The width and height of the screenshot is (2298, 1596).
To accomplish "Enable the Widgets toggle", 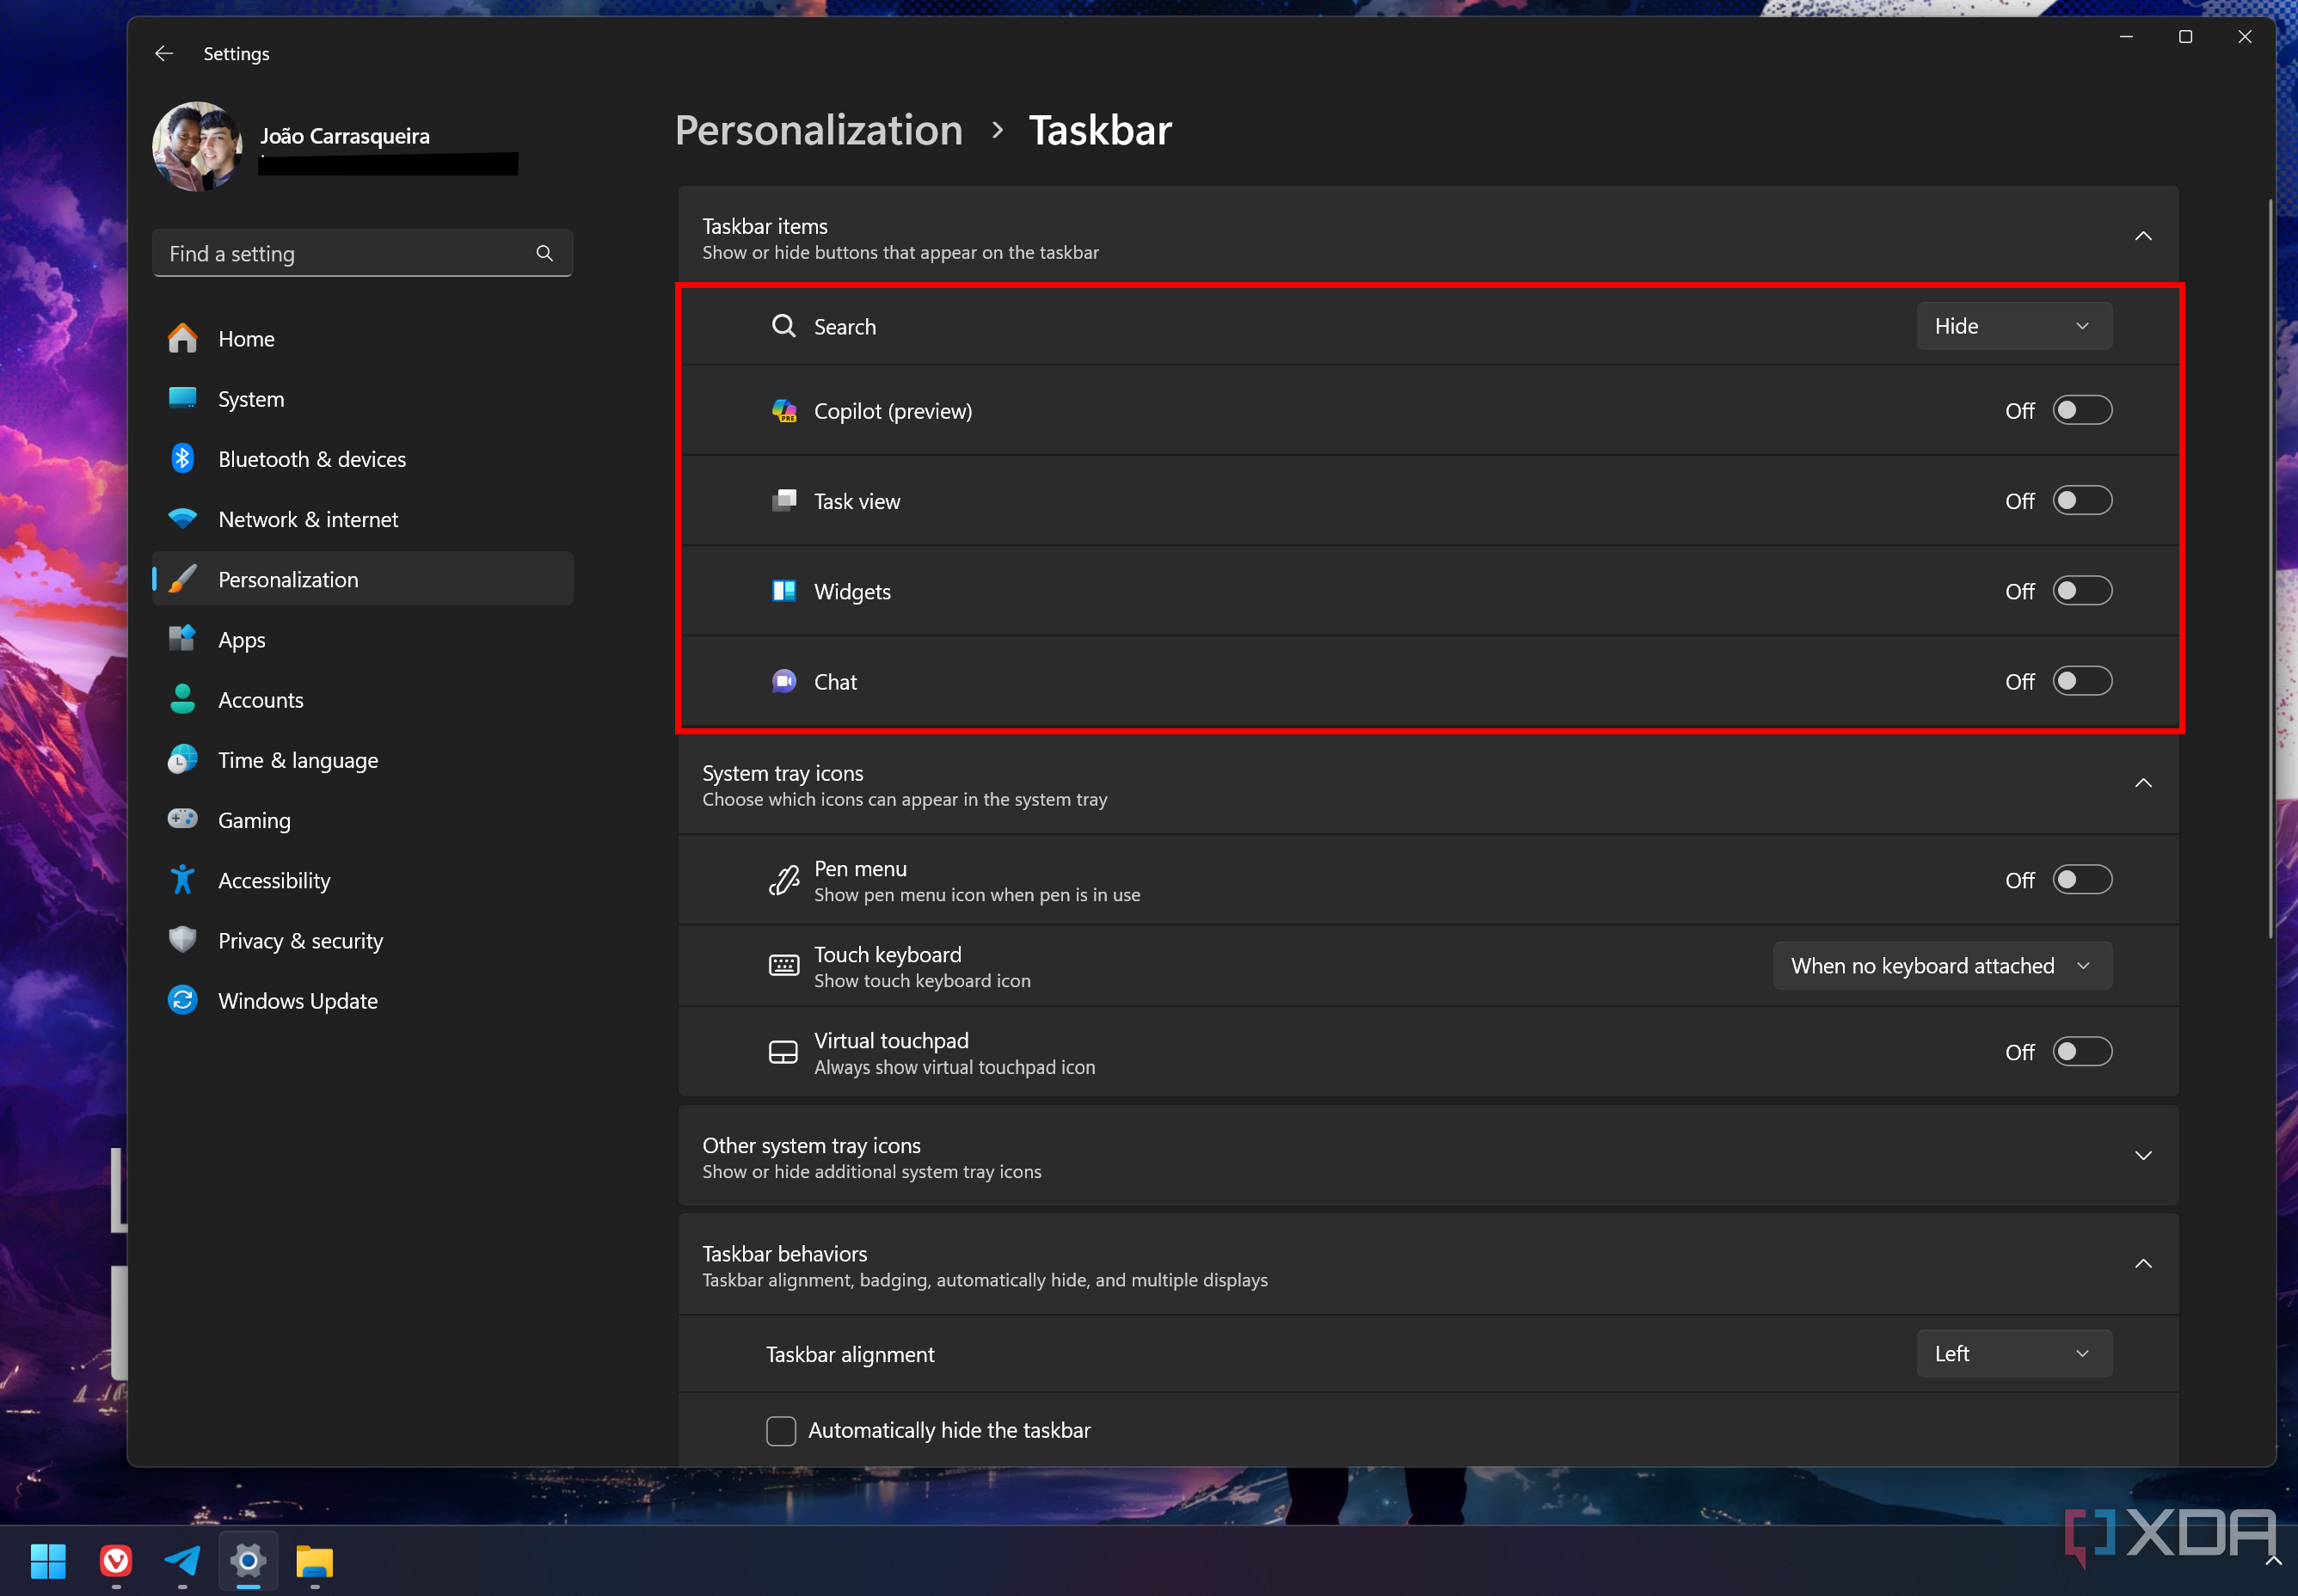I will click(x=2082, y=591).
